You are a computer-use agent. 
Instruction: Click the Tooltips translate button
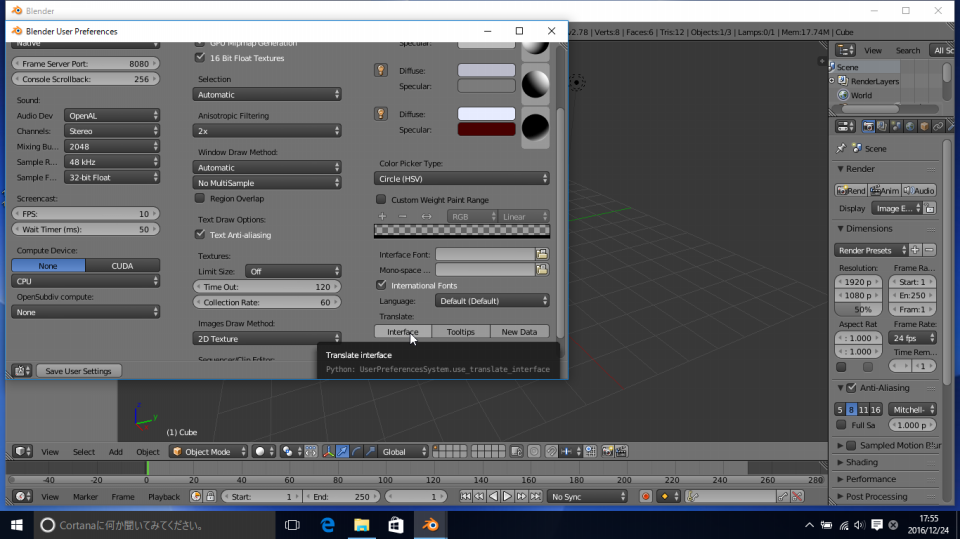click(460, 331)
